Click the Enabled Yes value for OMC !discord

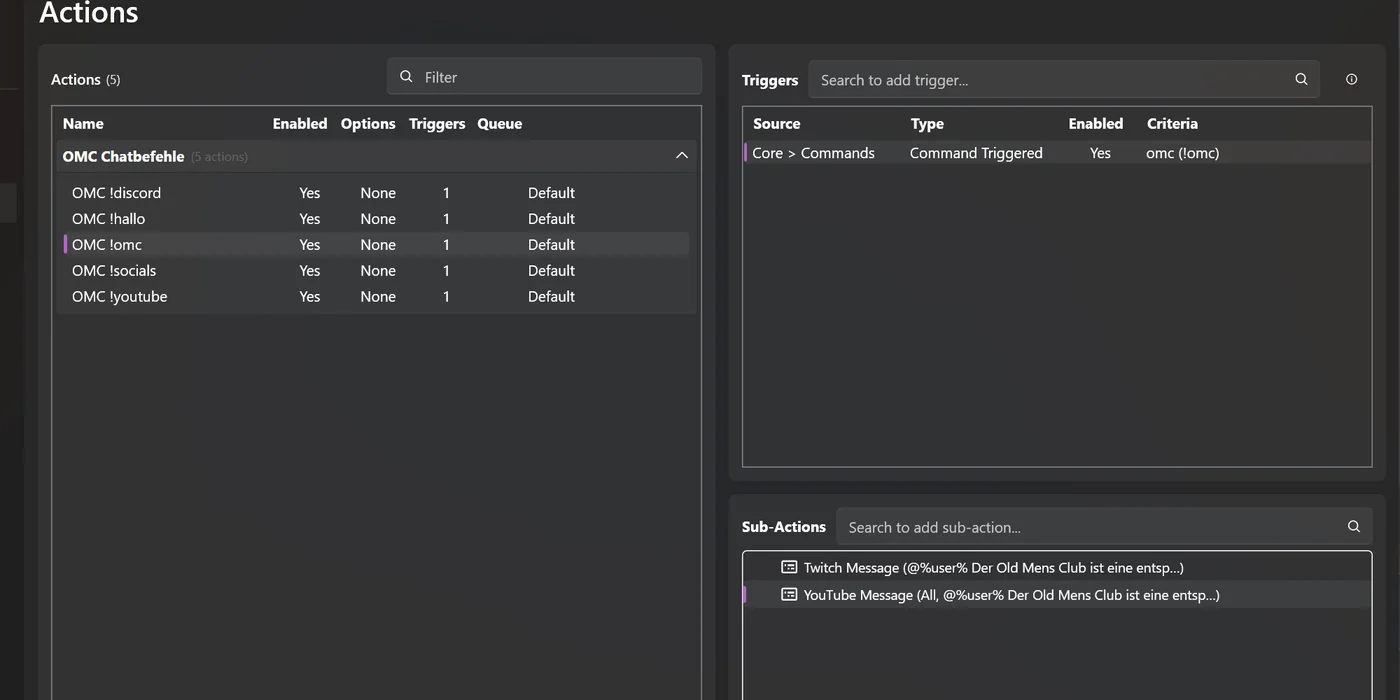tap(310, 193)
